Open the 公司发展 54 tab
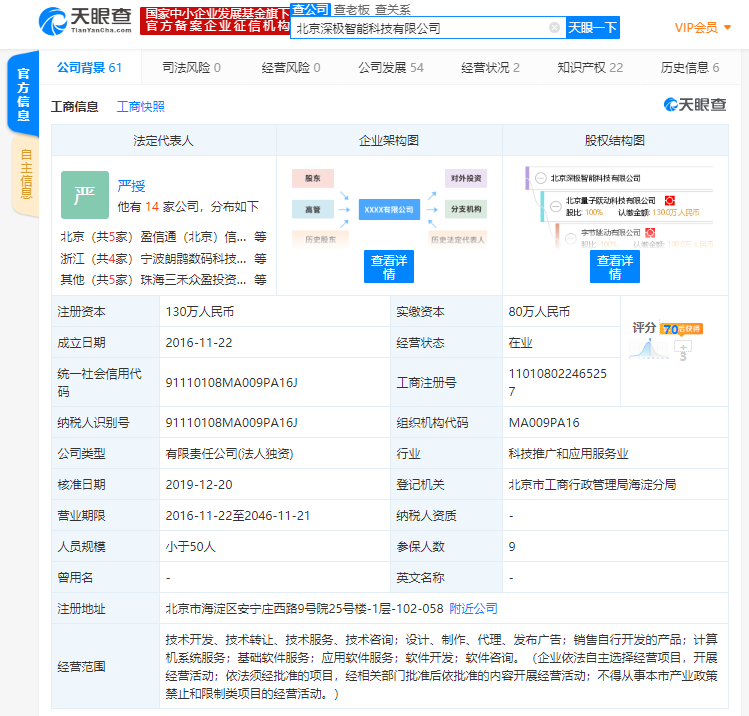Screen dimensions: 749x716 (x=391, y=68)
